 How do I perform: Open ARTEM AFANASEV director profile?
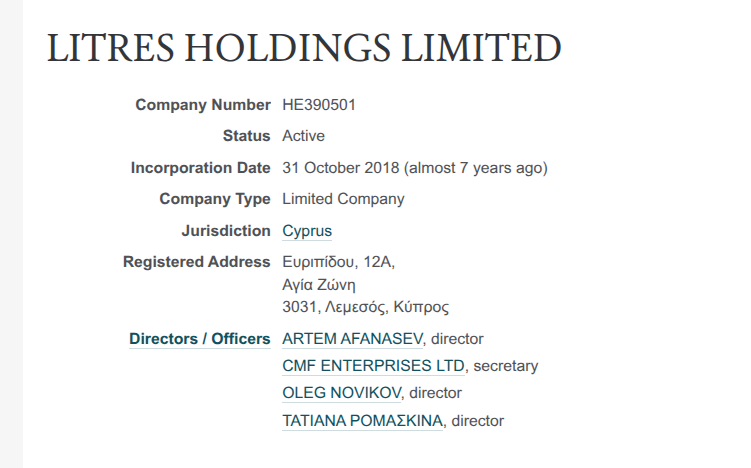(x=353, y=339)
